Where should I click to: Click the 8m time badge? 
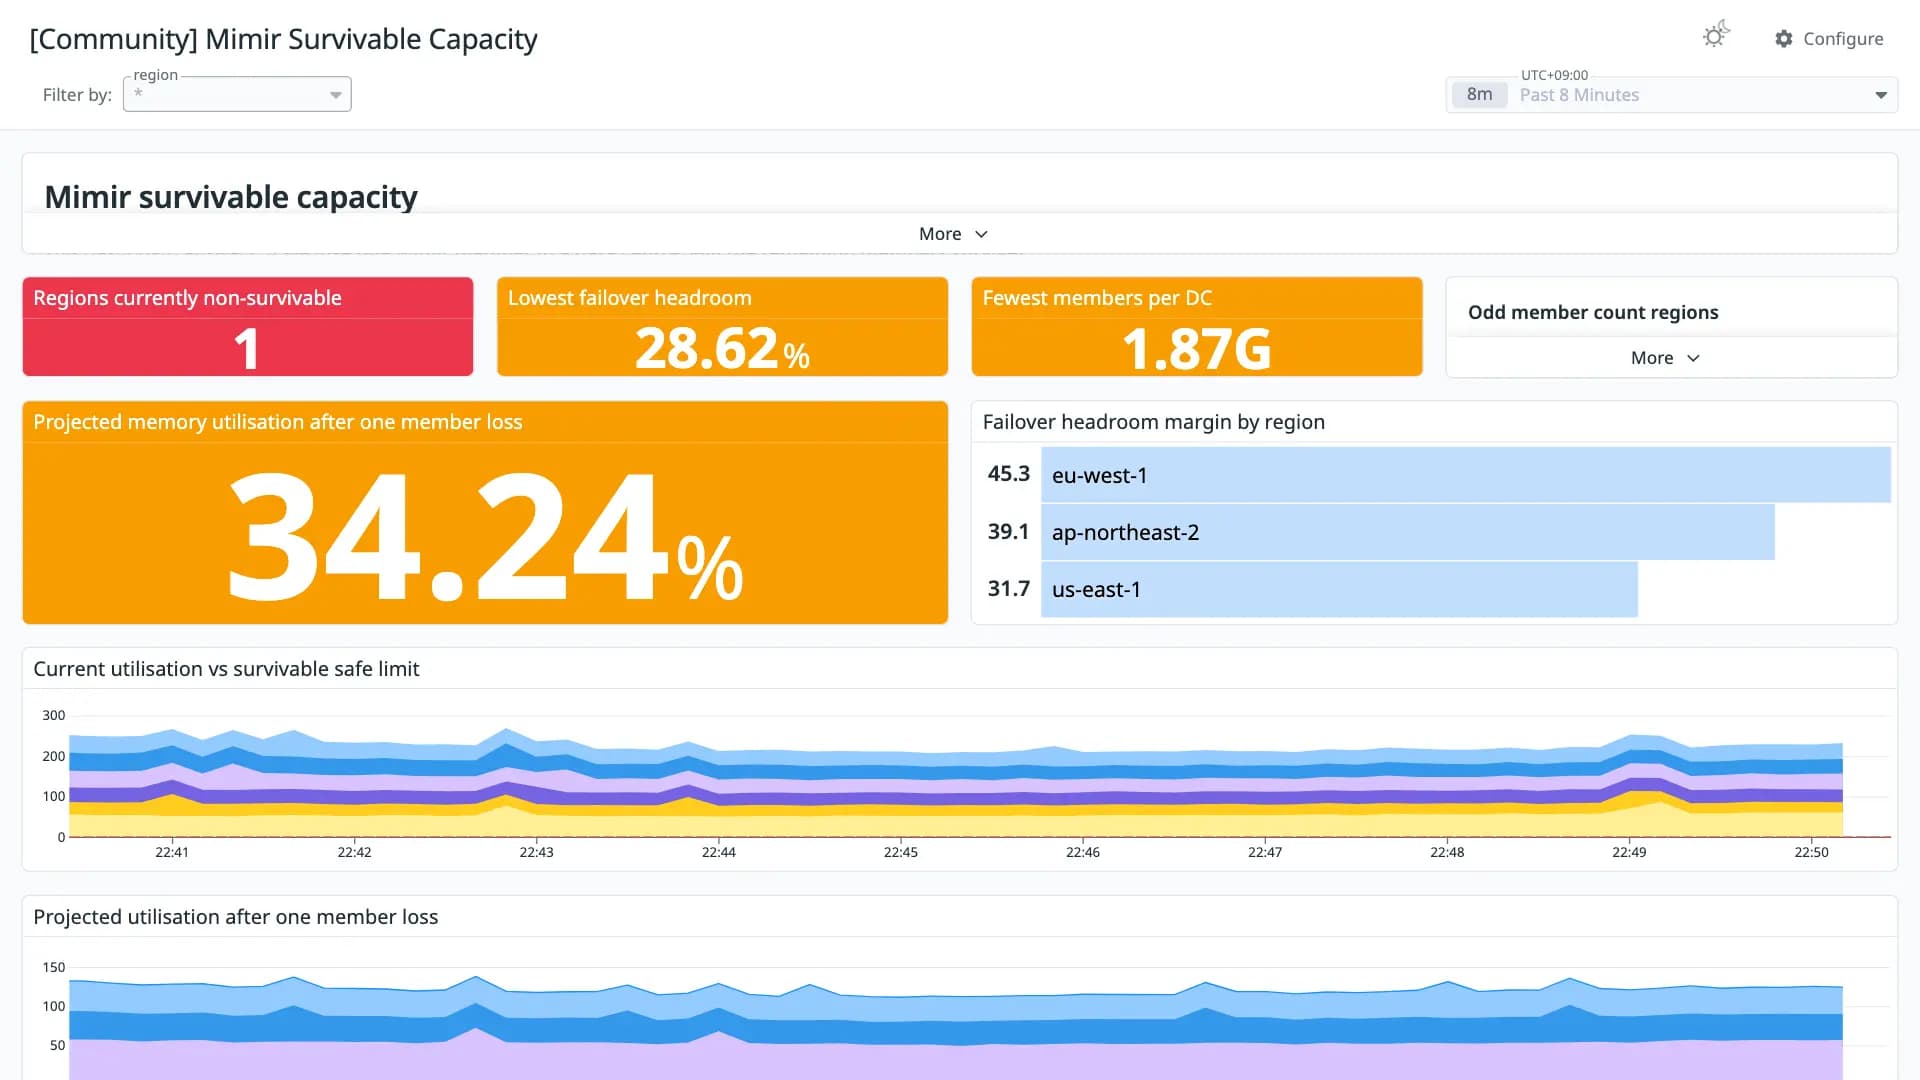(x=1479, y=95)
